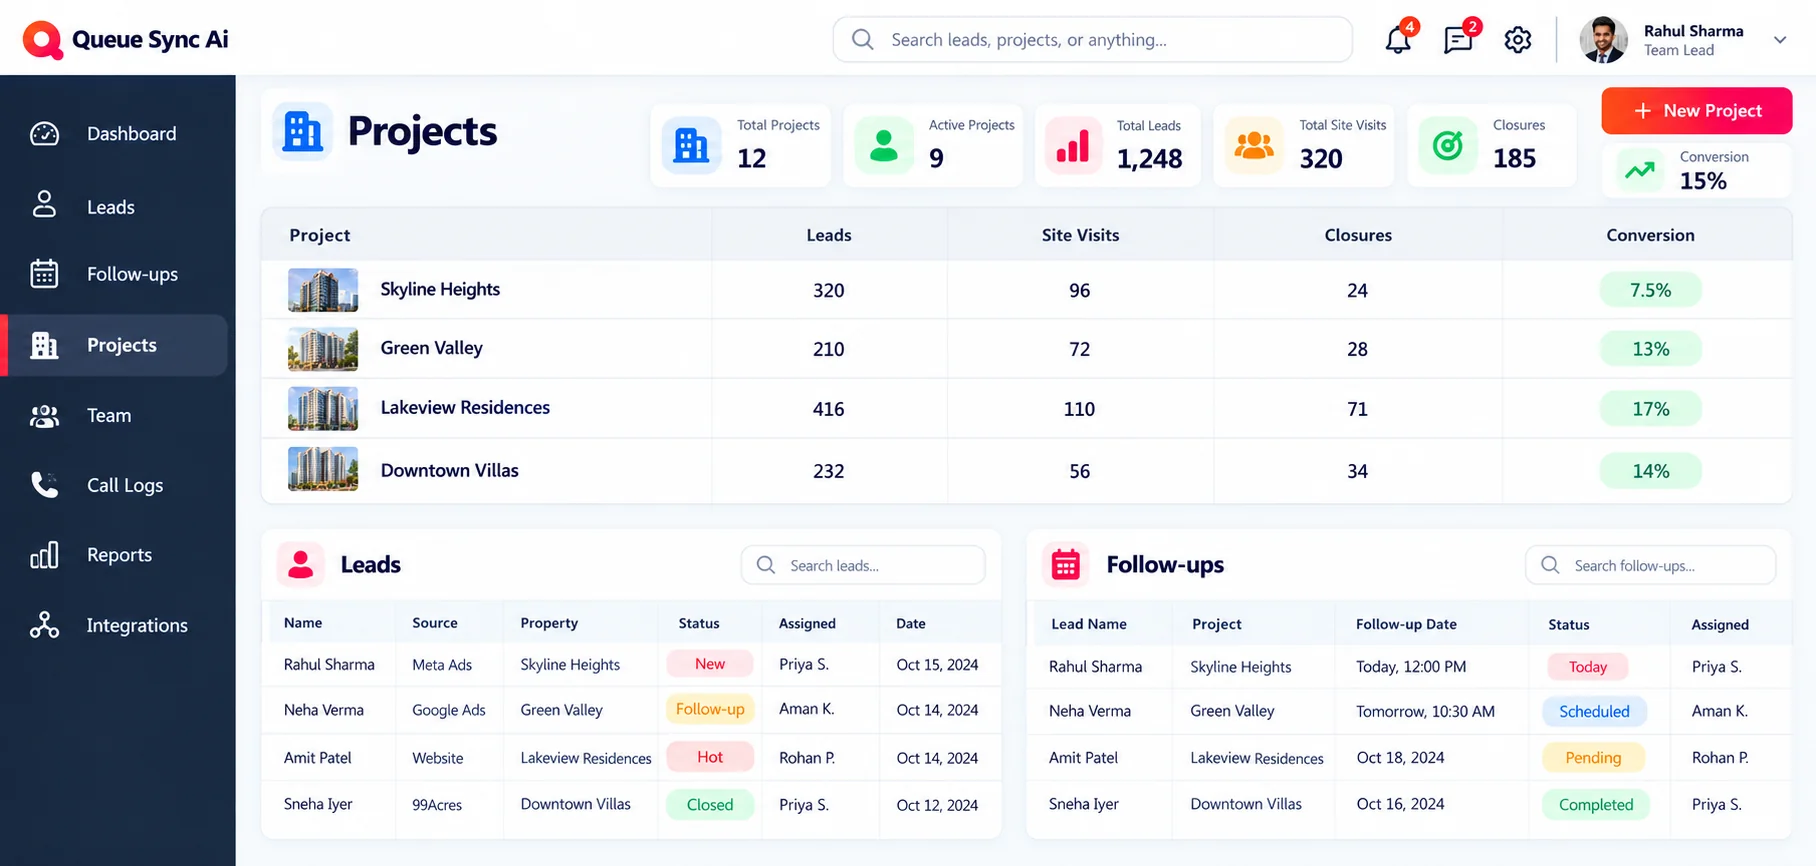
Task: Click the Reports bar chart icon
Action: click(44, 555)
